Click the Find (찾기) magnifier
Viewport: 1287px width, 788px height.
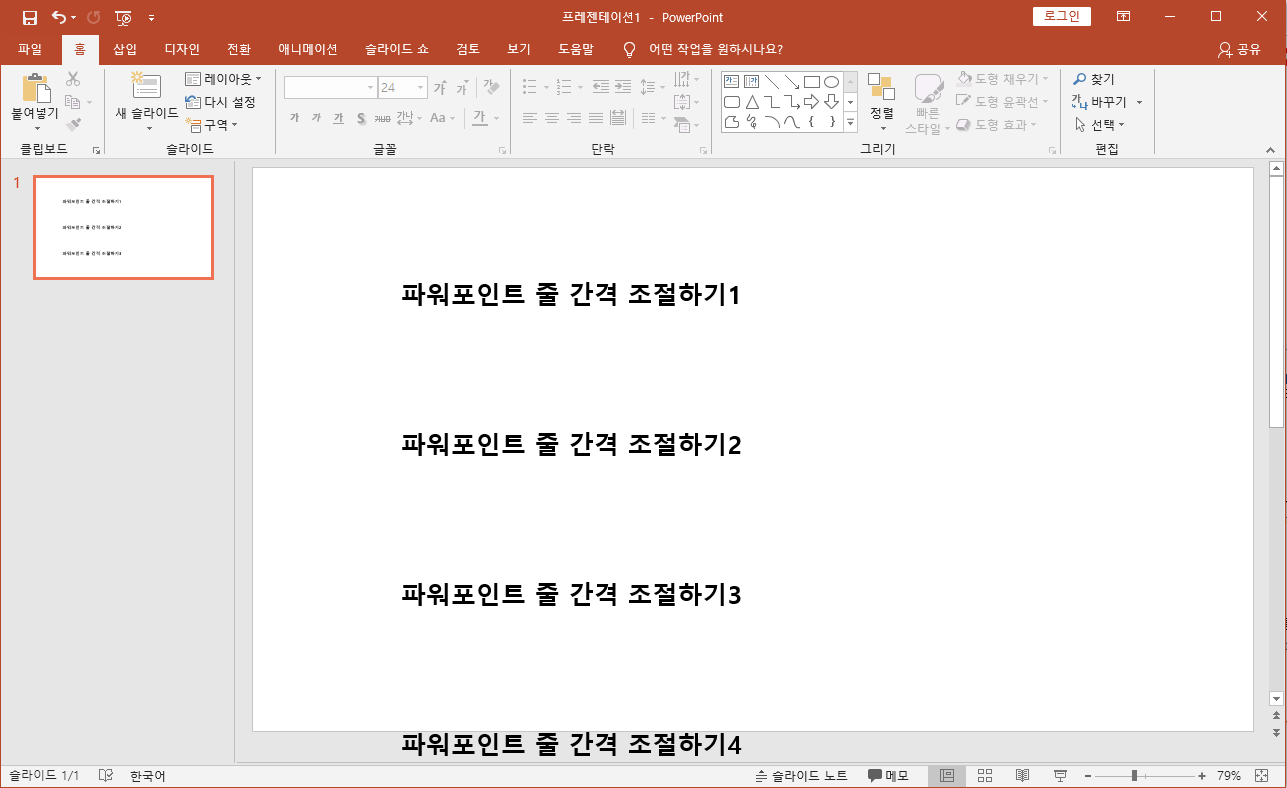click(1080, 79)
